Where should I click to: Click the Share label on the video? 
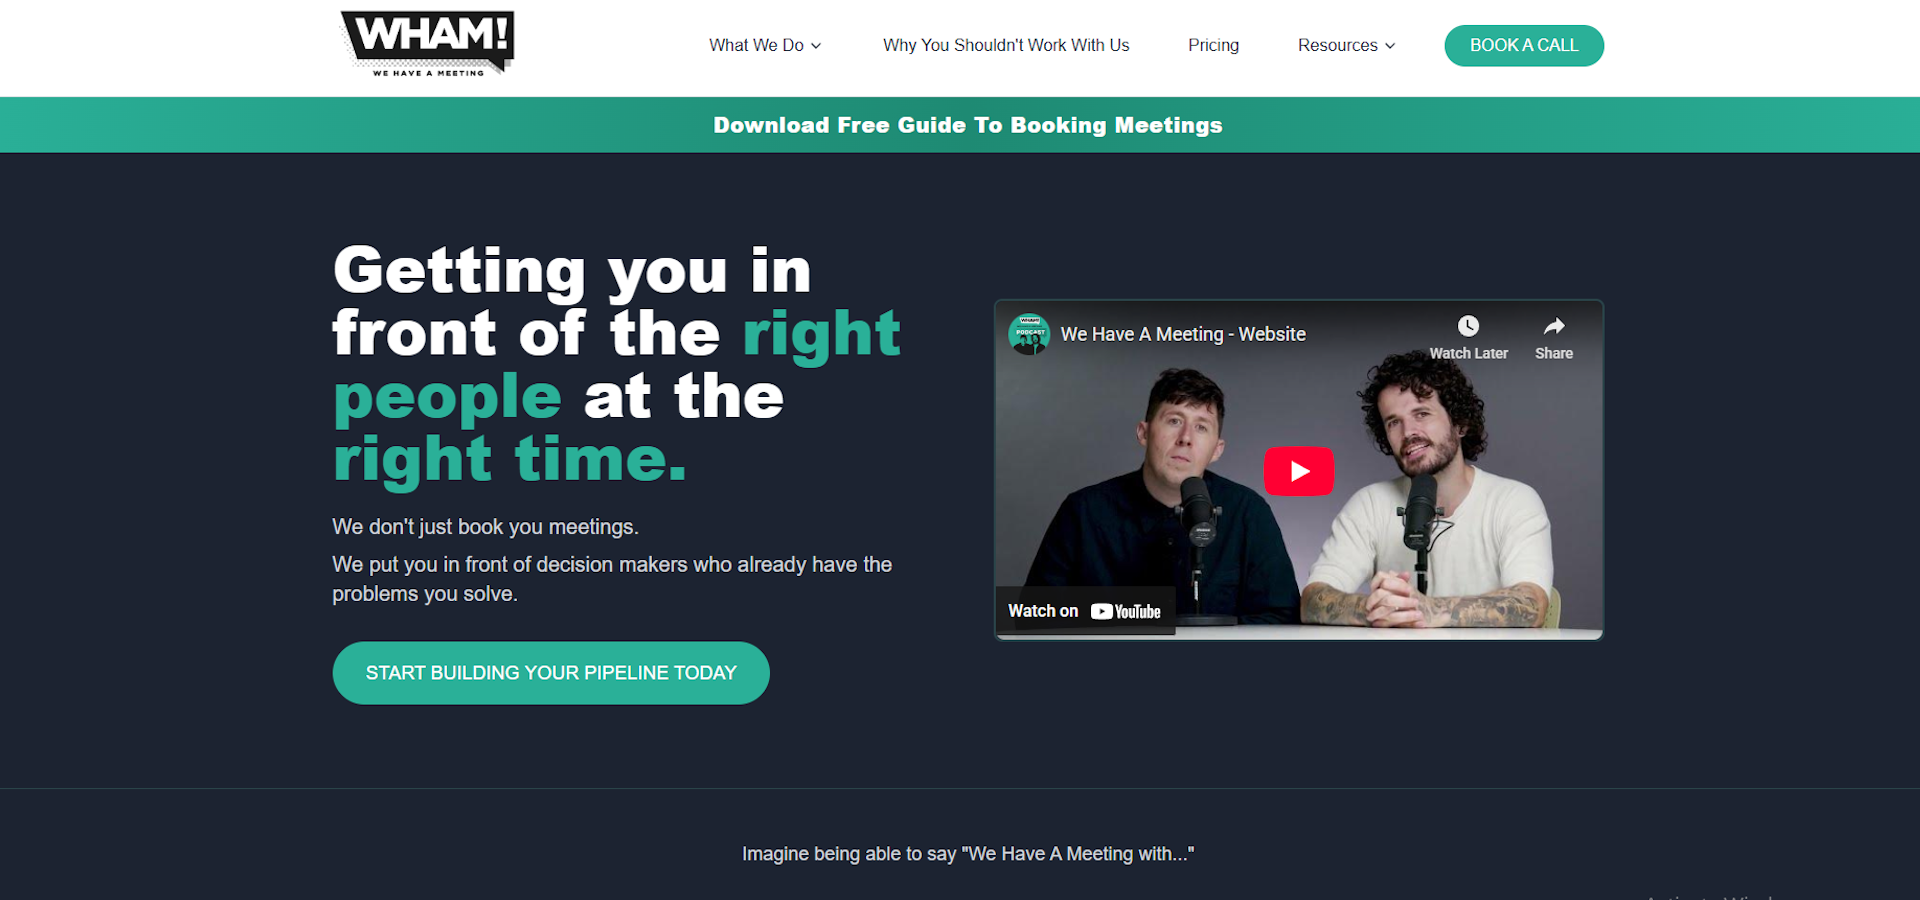tap(1554, 353)
